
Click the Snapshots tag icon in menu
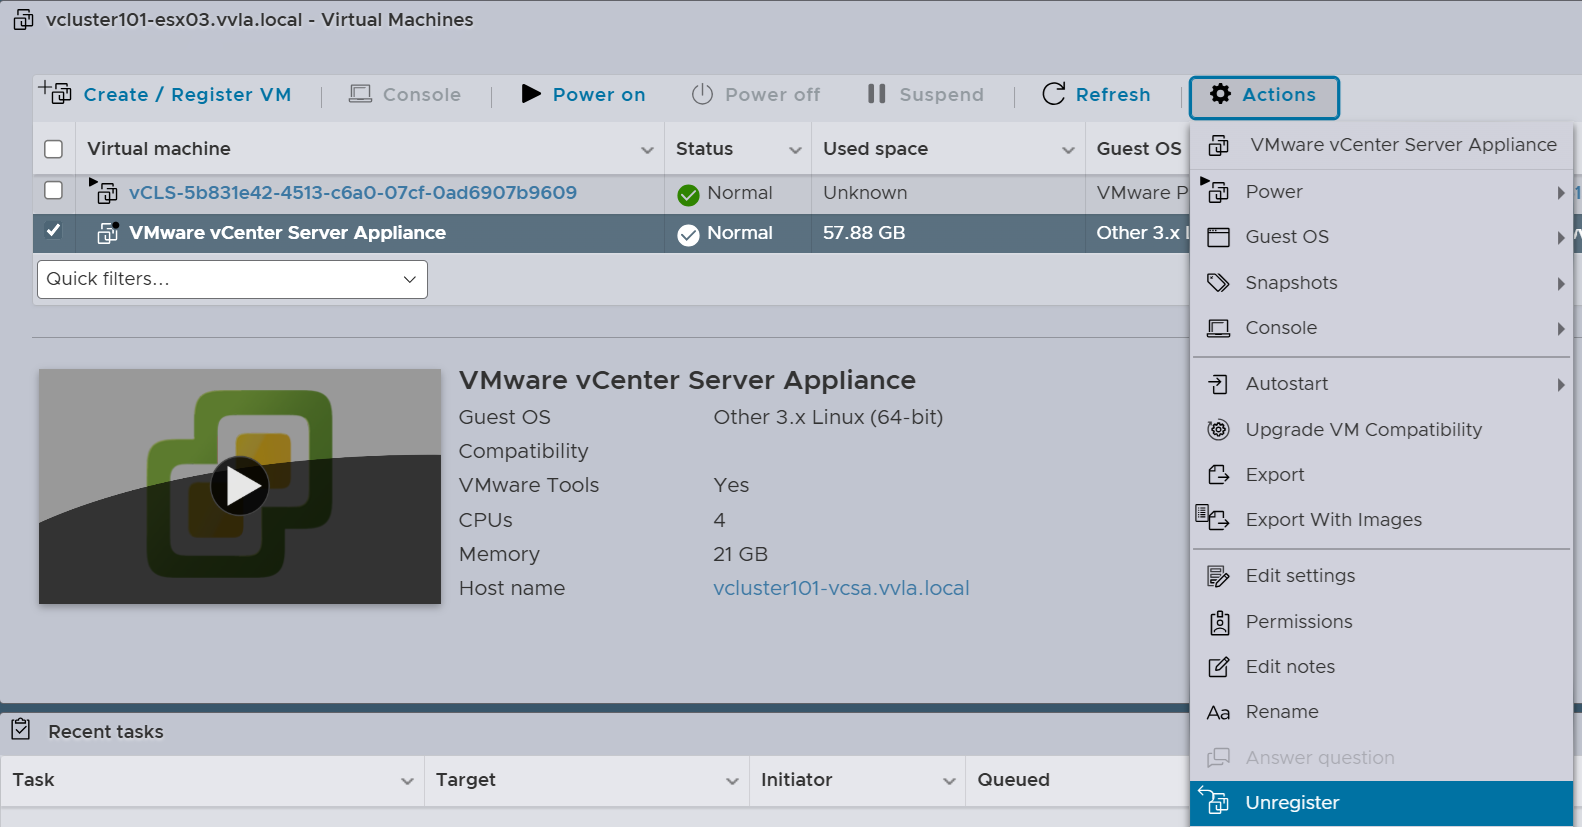(x=1218, y=283)
